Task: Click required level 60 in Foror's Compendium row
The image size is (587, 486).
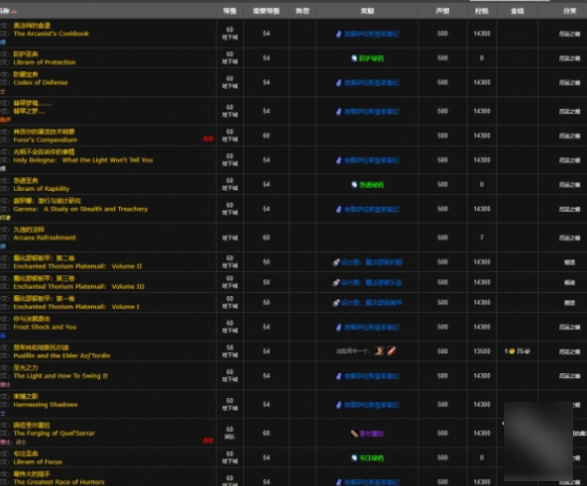Action: tap(266, 136)
